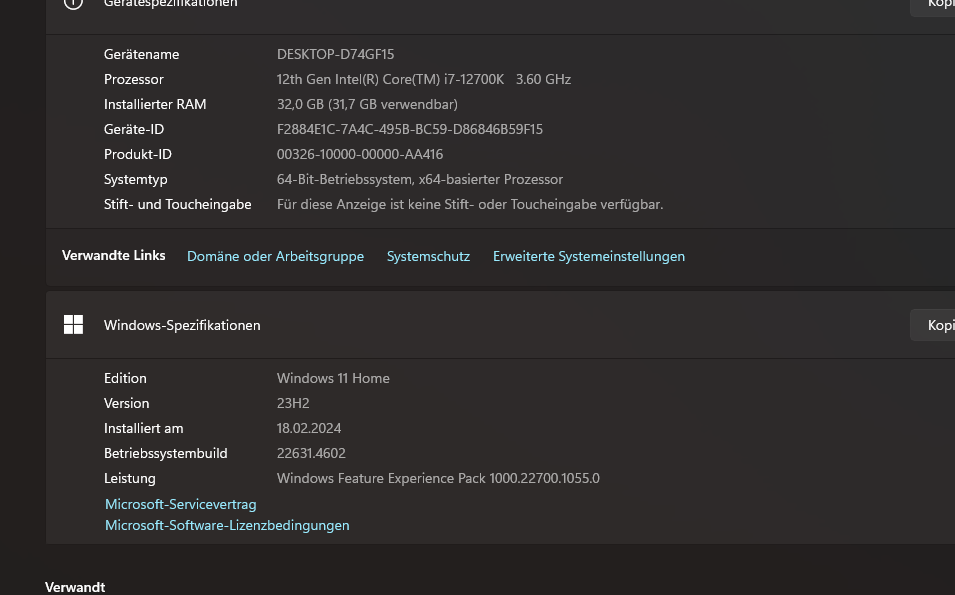Select Systemtyp value 64-Bit-Betriebssystem

coord(420,179)
